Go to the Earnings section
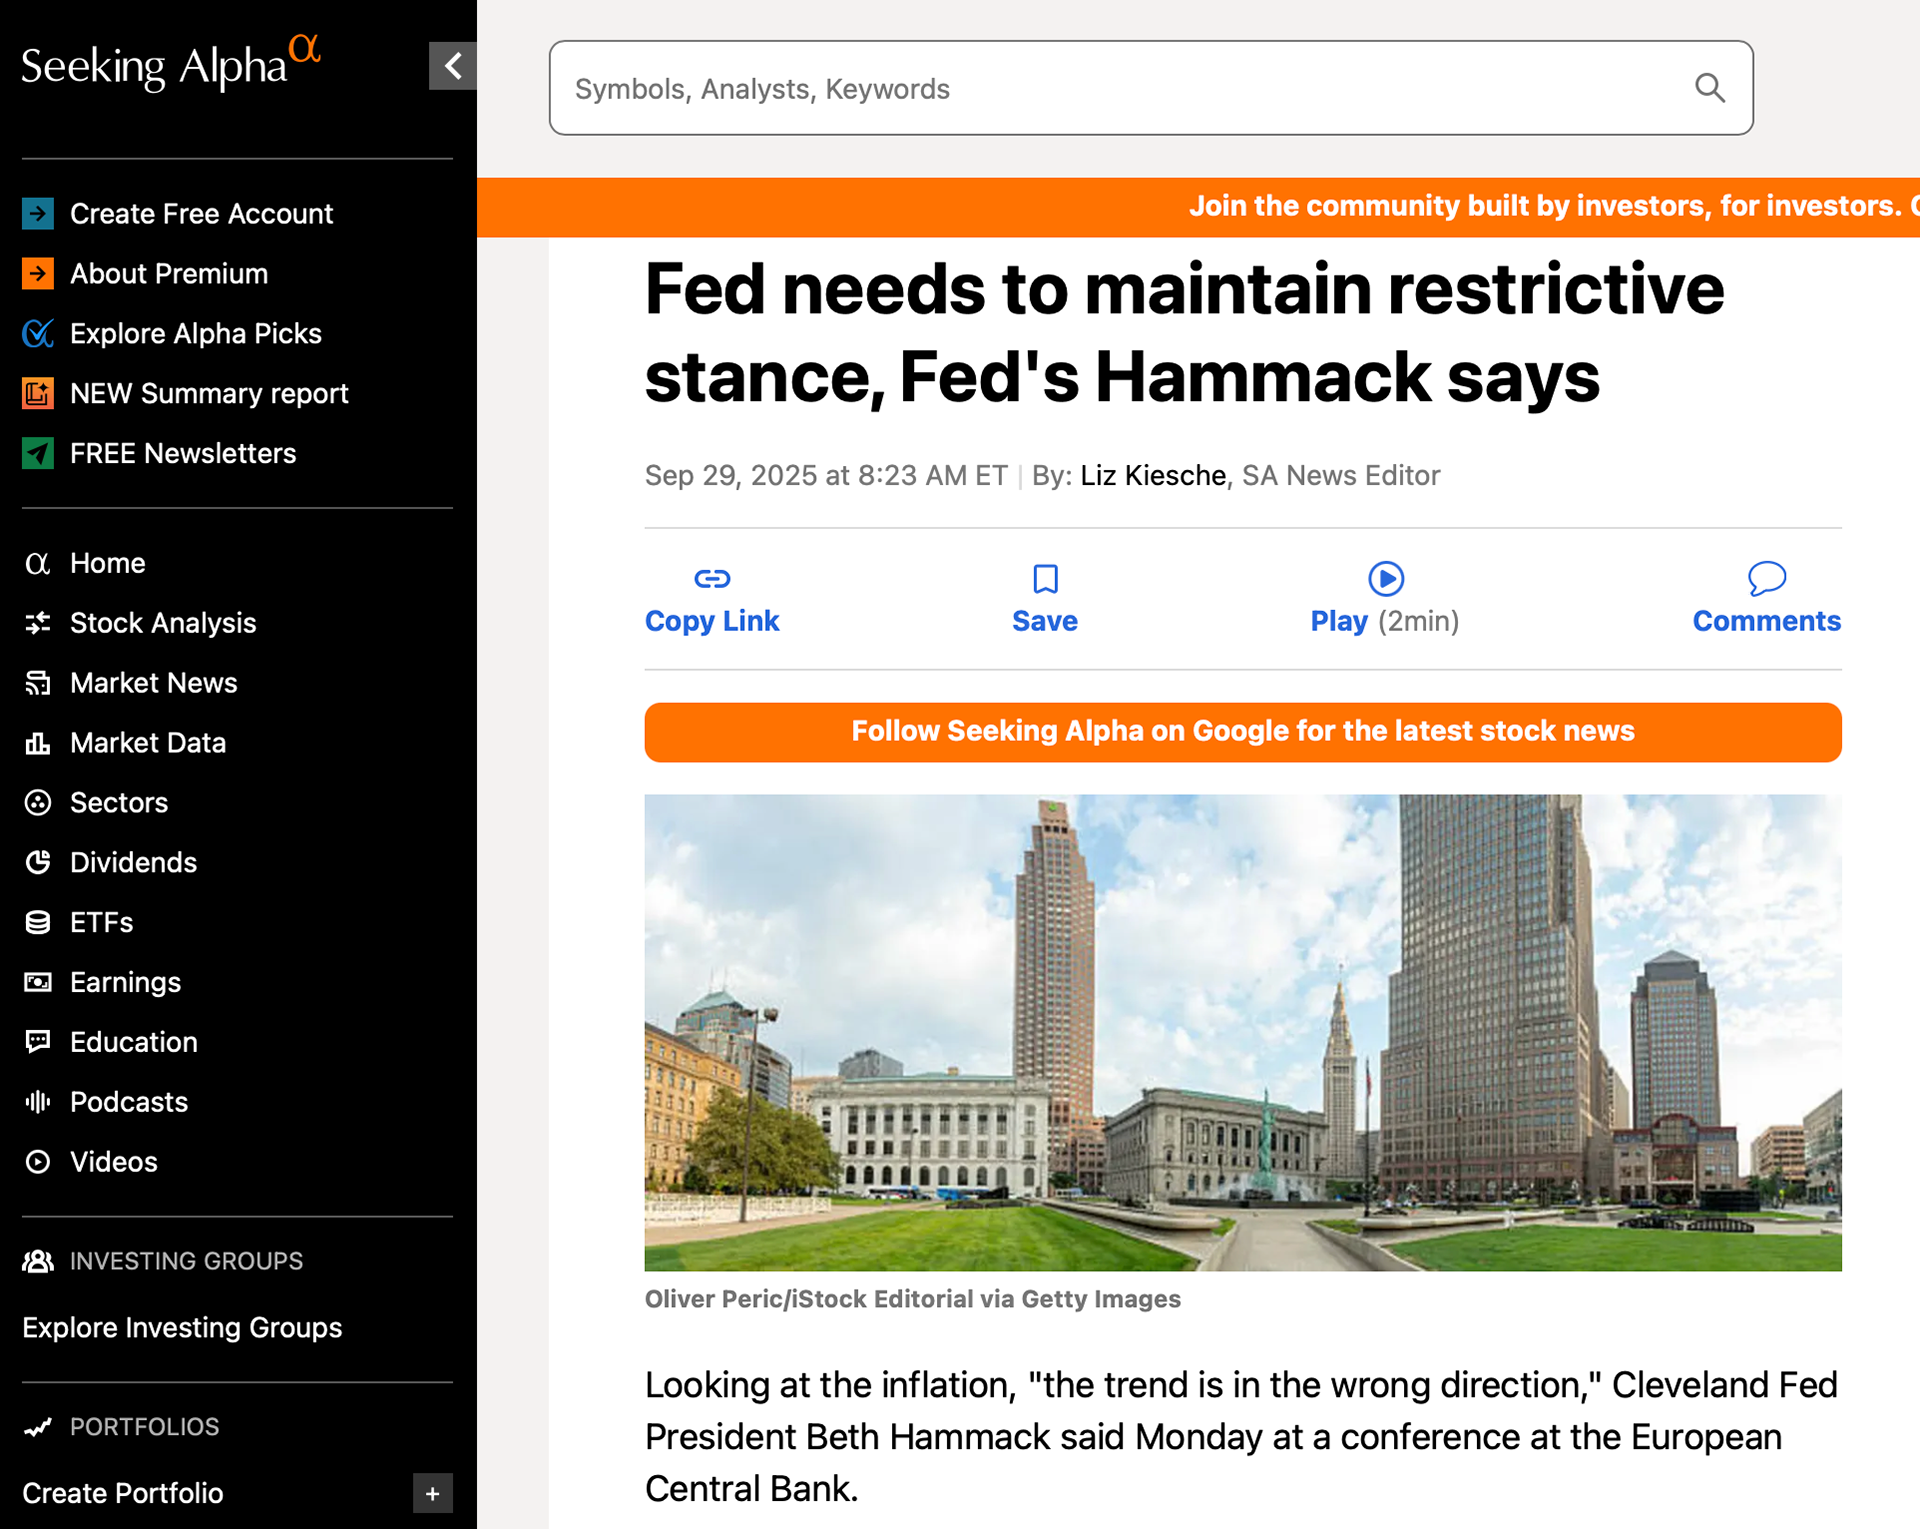The image size is (1920, 1529). pyautogui.click(x=125, y=982)
